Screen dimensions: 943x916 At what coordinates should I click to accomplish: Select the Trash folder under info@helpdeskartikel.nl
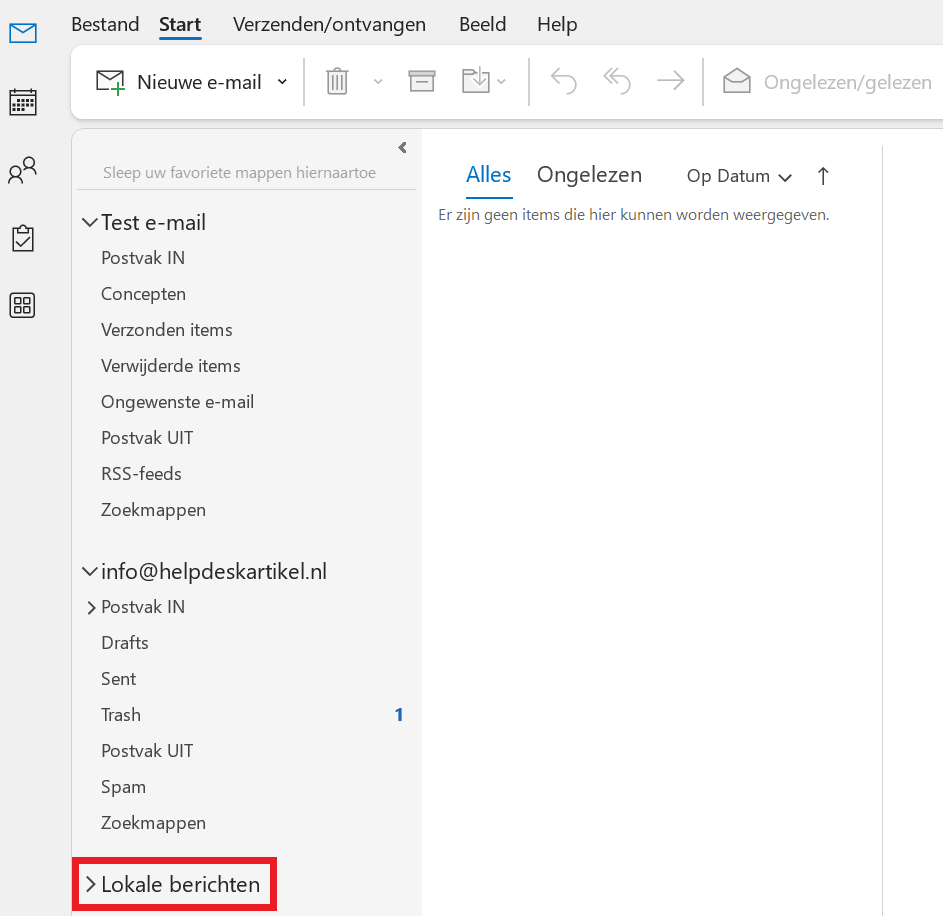coord(121,715)
